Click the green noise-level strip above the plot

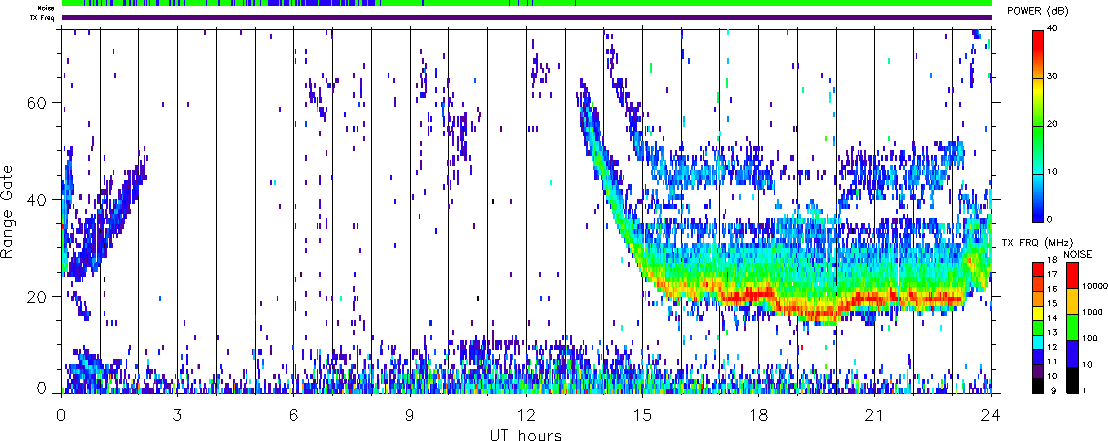tap(527, 4)
